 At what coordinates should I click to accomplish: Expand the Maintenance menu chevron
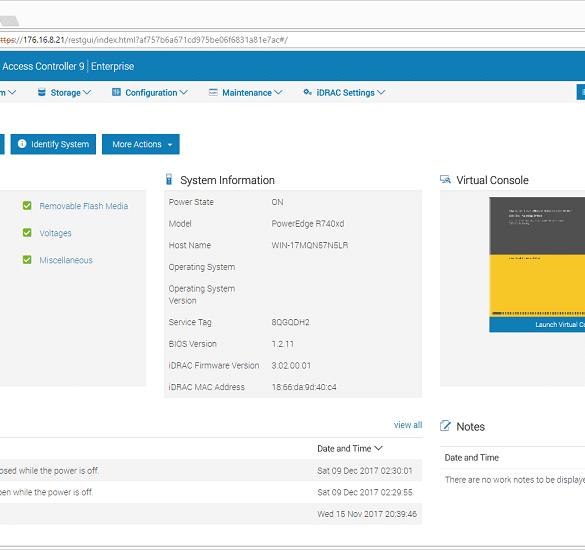pos(278,93)
